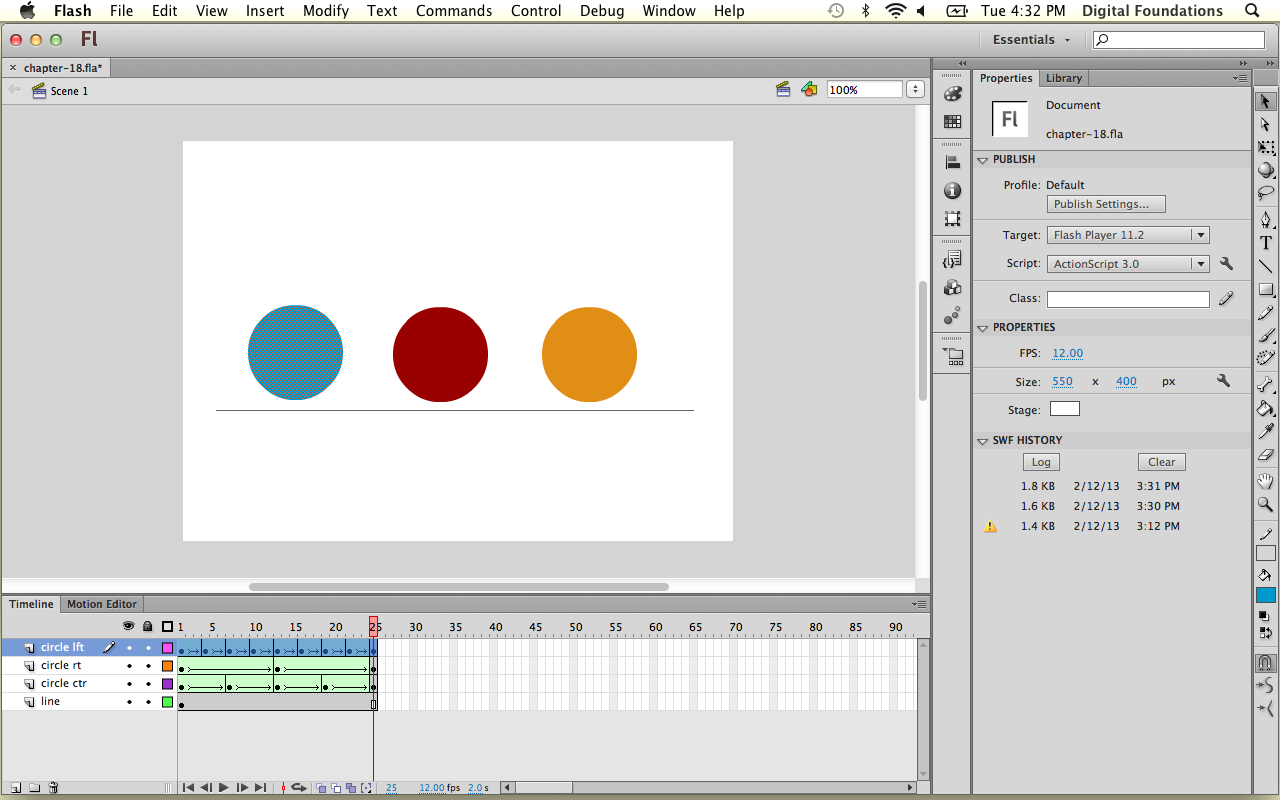The width and height of the screenshot is (1280, 800).
Task: Pick the Eraser tool
Action: click(x=1266, y=456)
